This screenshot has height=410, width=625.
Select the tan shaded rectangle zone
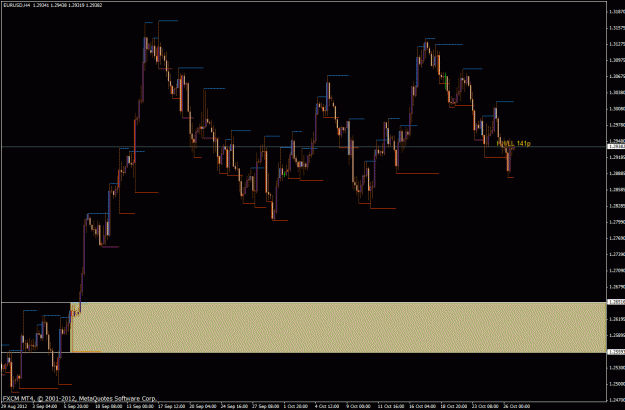[338, 328]
